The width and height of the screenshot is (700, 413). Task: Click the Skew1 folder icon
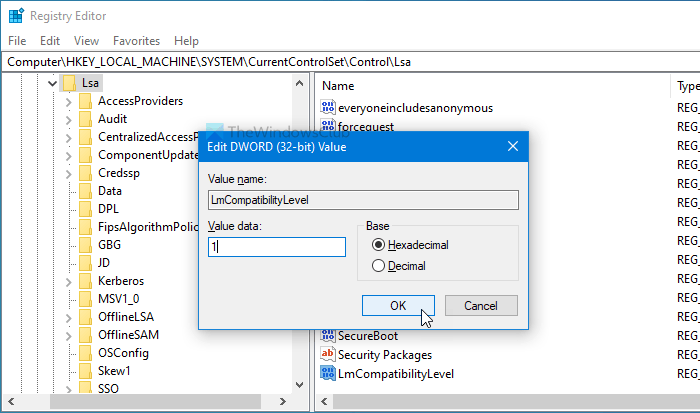[85, 371]
